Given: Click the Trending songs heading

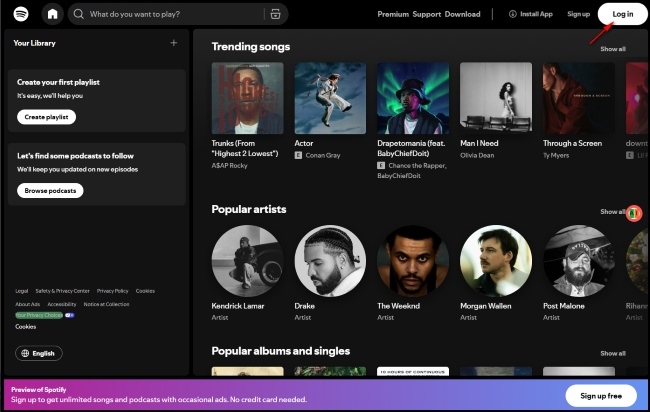Looking at the screenshot, I should [251, 47].
